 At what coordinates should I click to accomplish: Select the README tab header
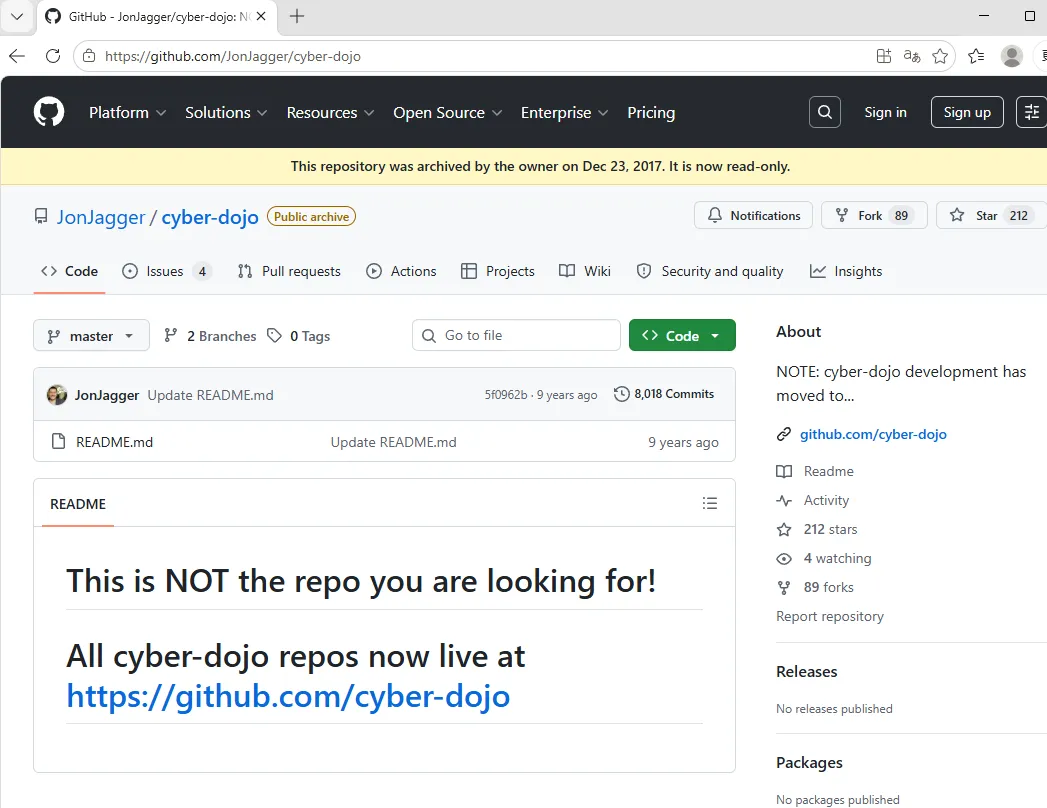77,504
